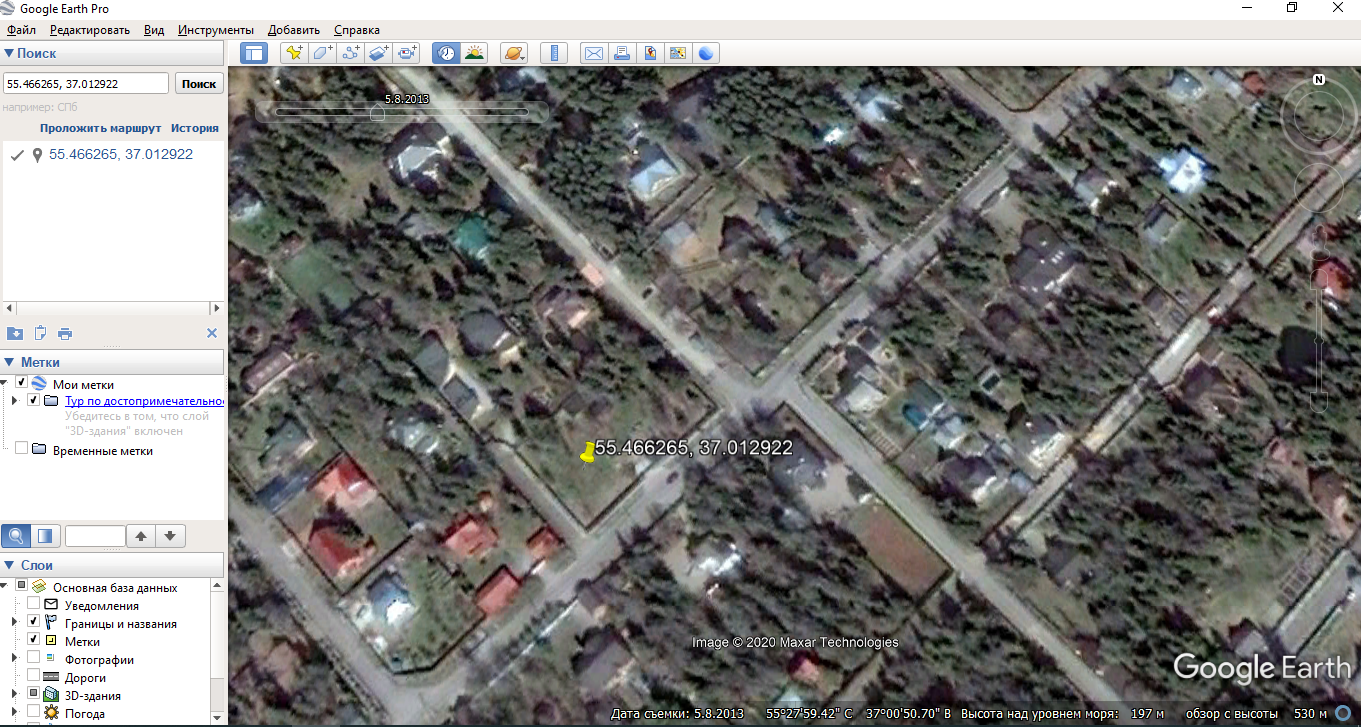This screenshot has height=727, width=1361.
Task: Click the historical imagery time slider handle
Action: [377, 113]
